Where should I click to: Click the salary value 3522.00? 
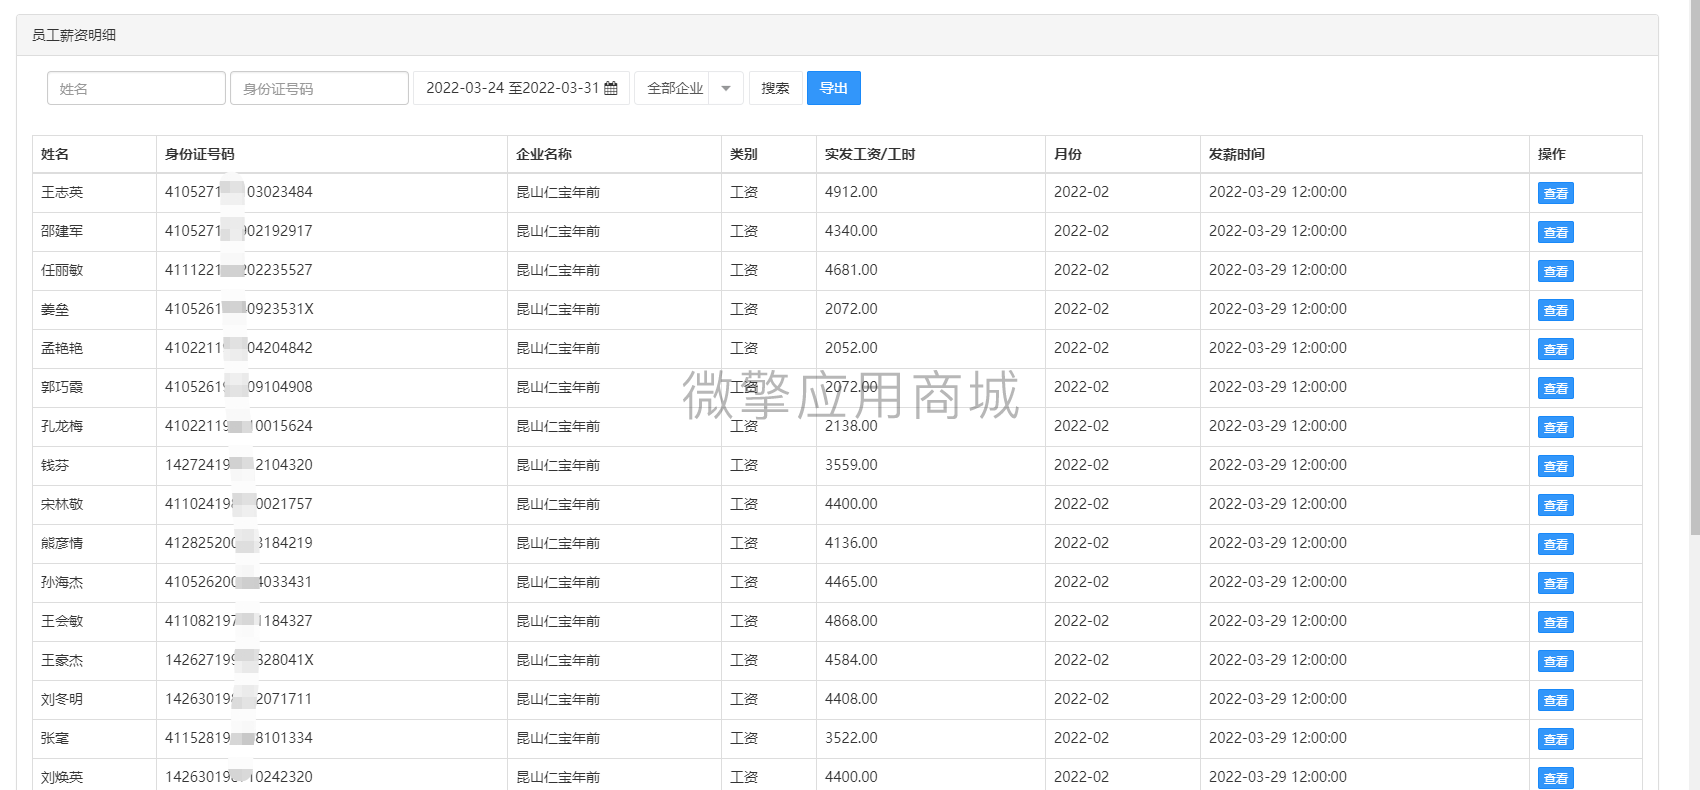click(851, 738)
